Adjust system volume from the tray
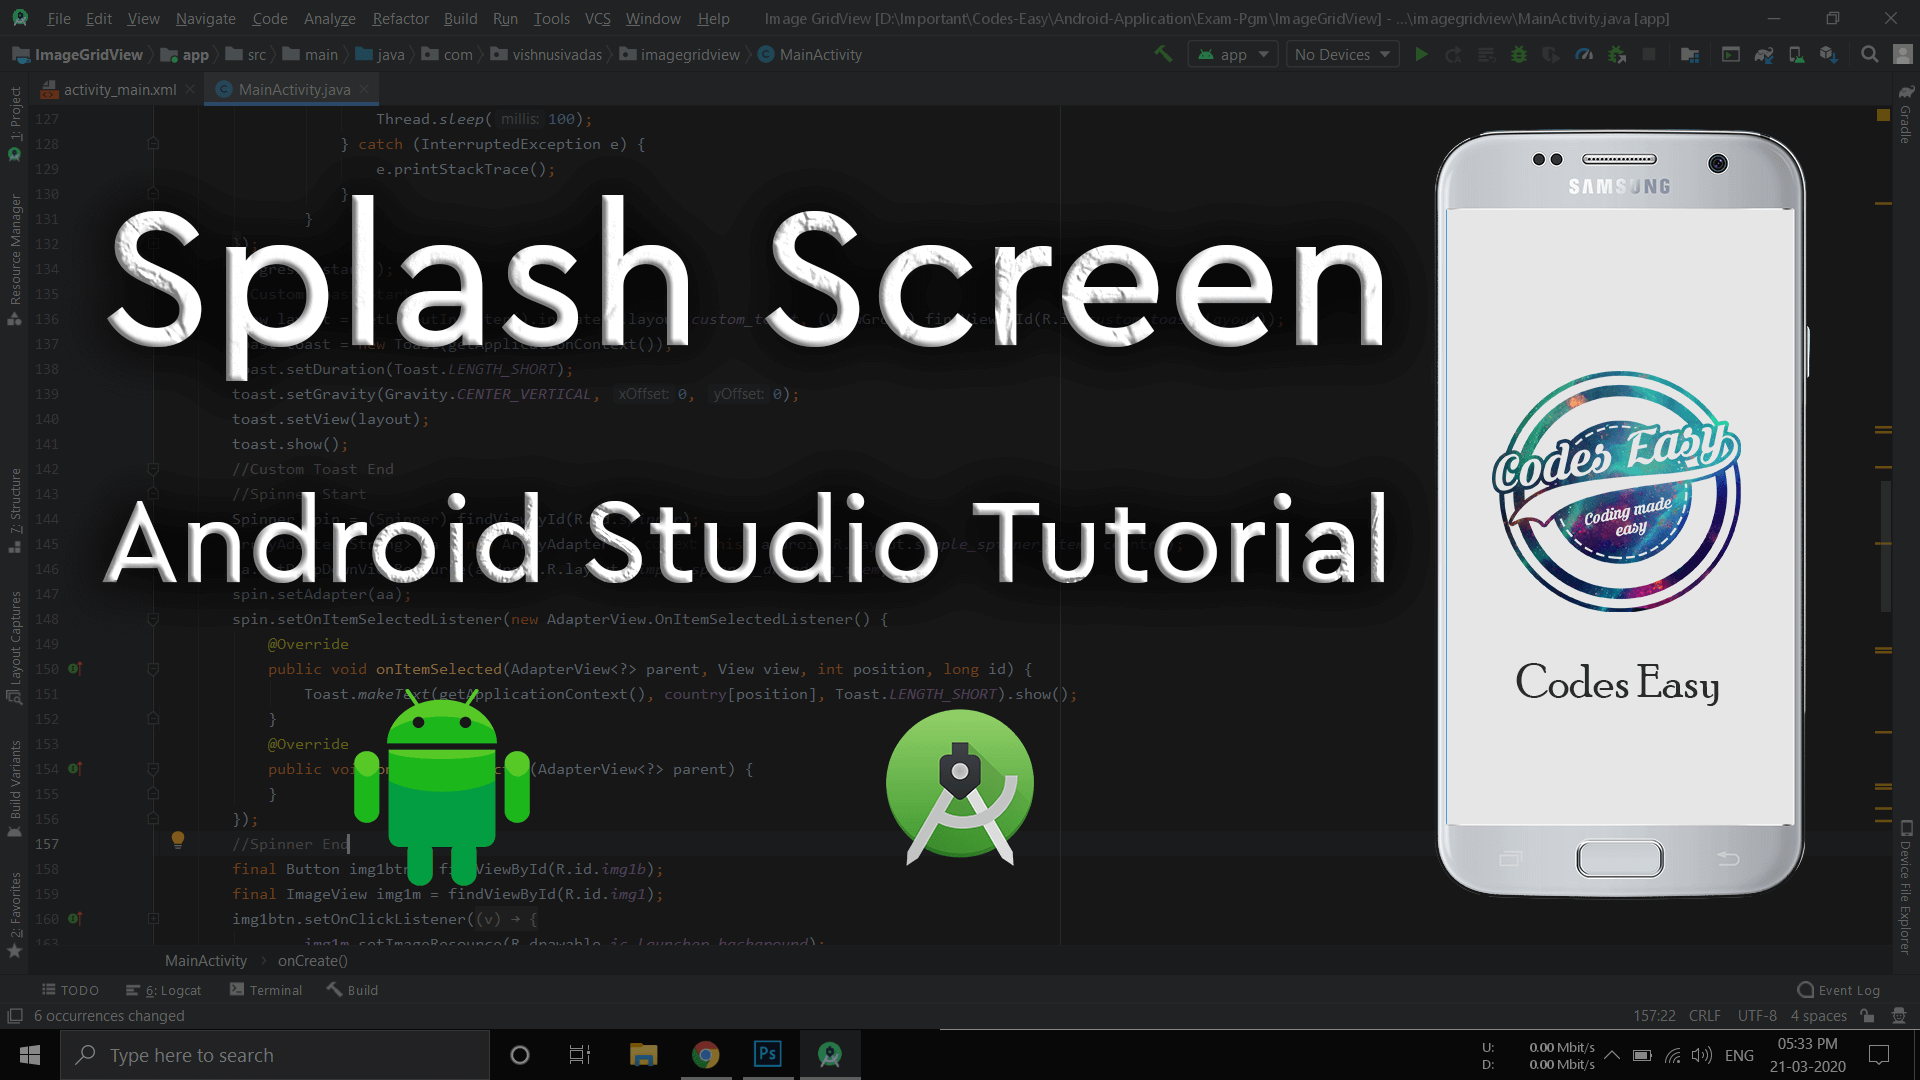Image resolution: width=1920 pixels, height=1080 pixels. click(1704, 1055)
